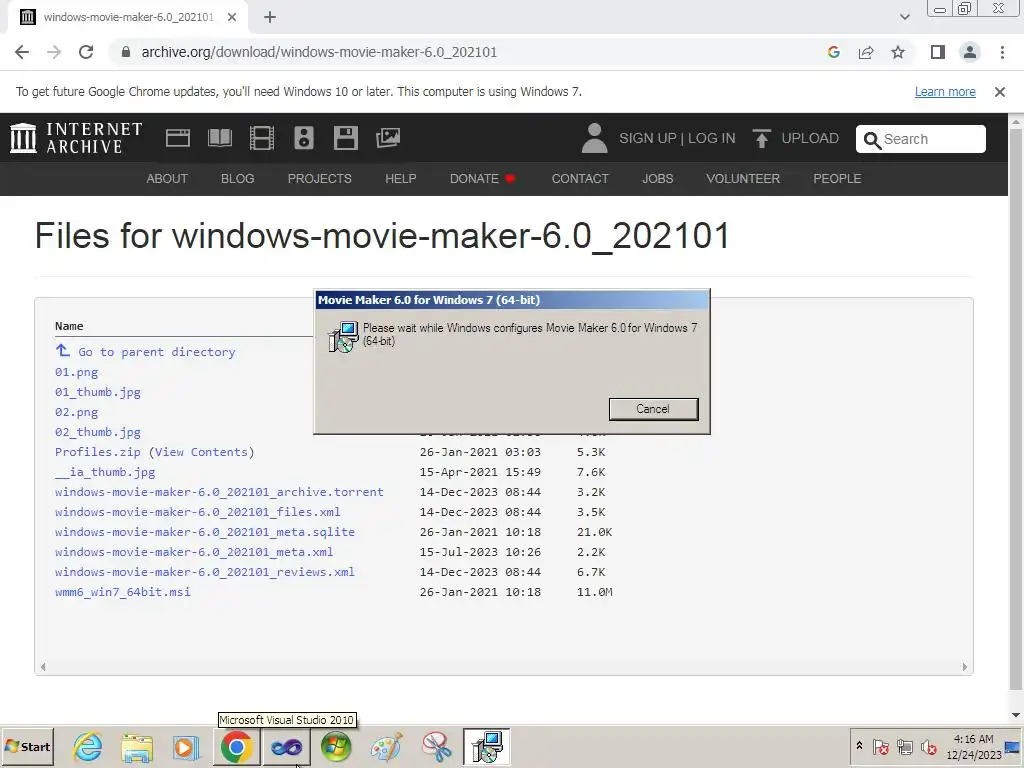Open the CONTACT menu item

580,178
